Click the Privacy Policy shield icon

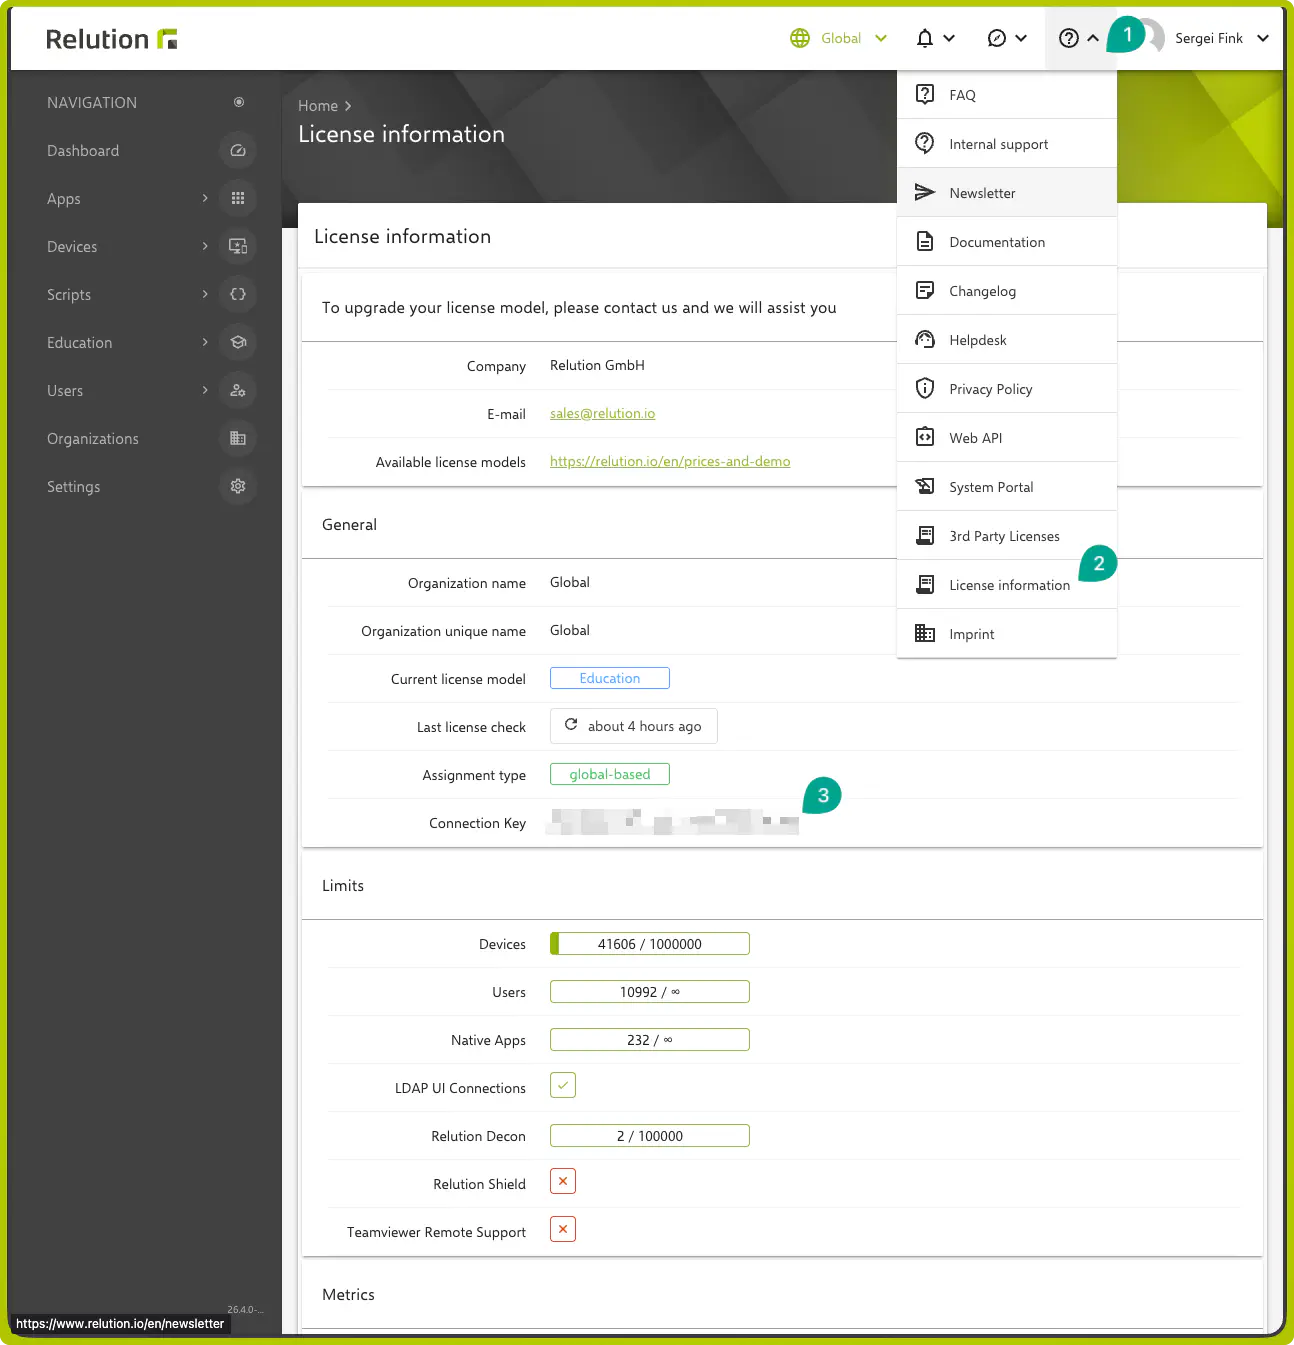click(x=925, y=388)
